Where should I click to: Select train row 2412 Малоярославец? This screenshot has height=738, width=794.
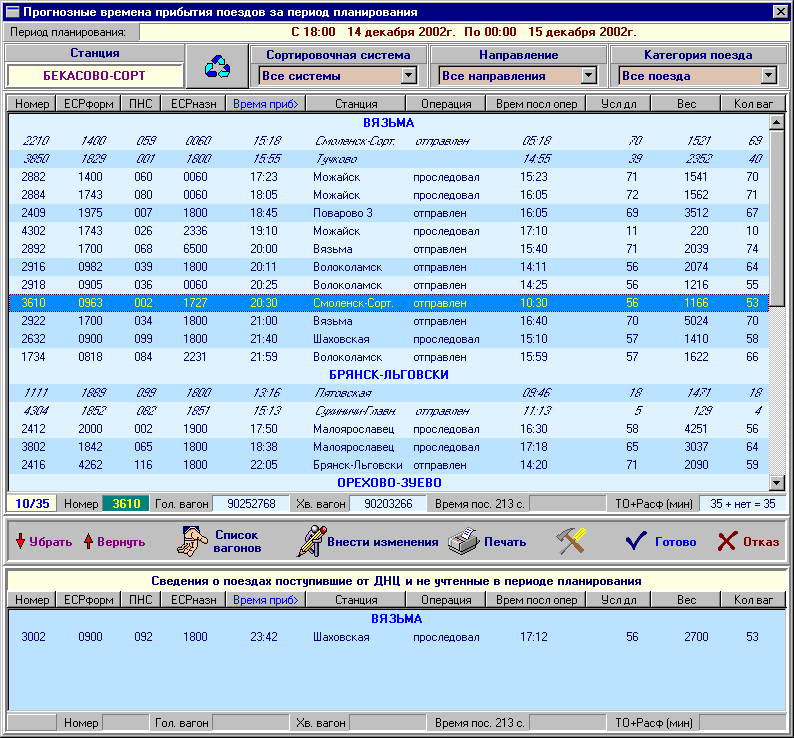[389, 429]
